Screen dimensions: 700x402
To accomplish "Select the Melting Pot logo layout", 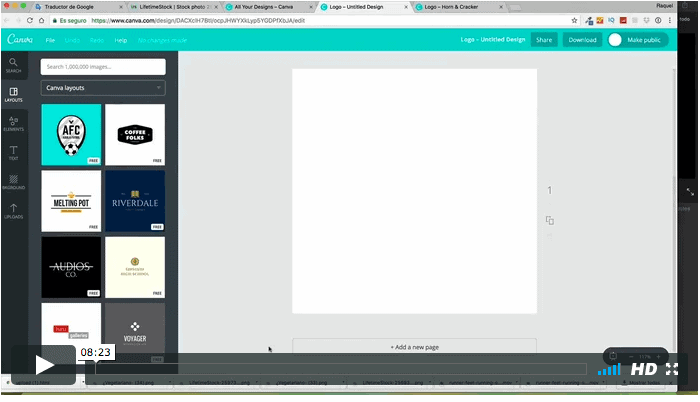I will pos(71,201).
